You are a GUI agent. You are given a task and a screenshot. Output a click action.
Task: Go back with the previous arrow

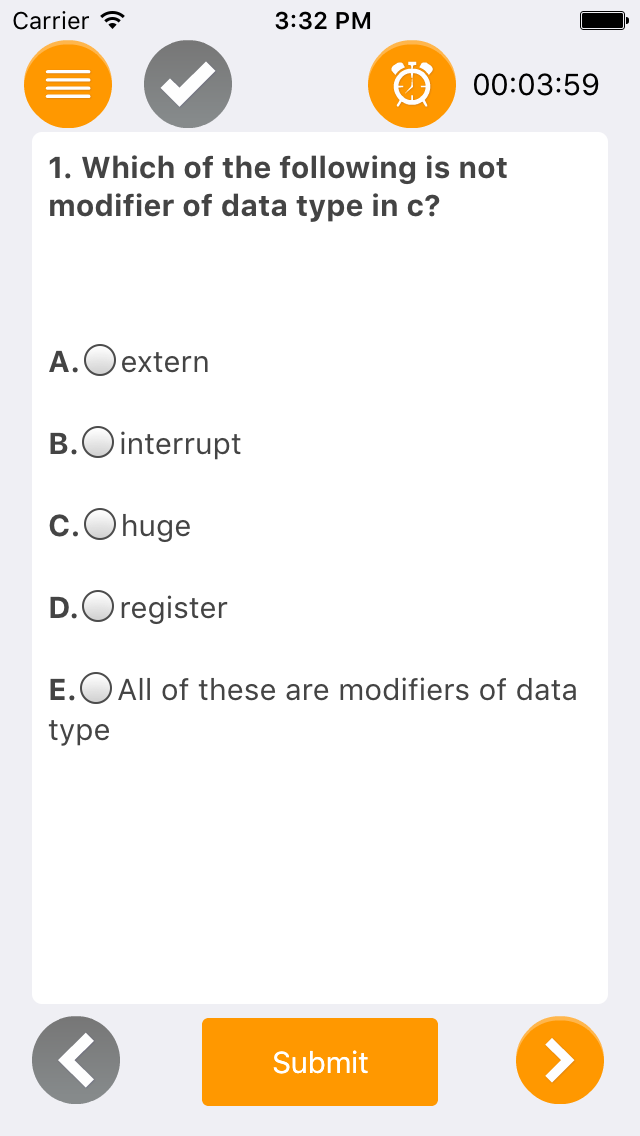pyautogui.click(x=76, y=1061)
